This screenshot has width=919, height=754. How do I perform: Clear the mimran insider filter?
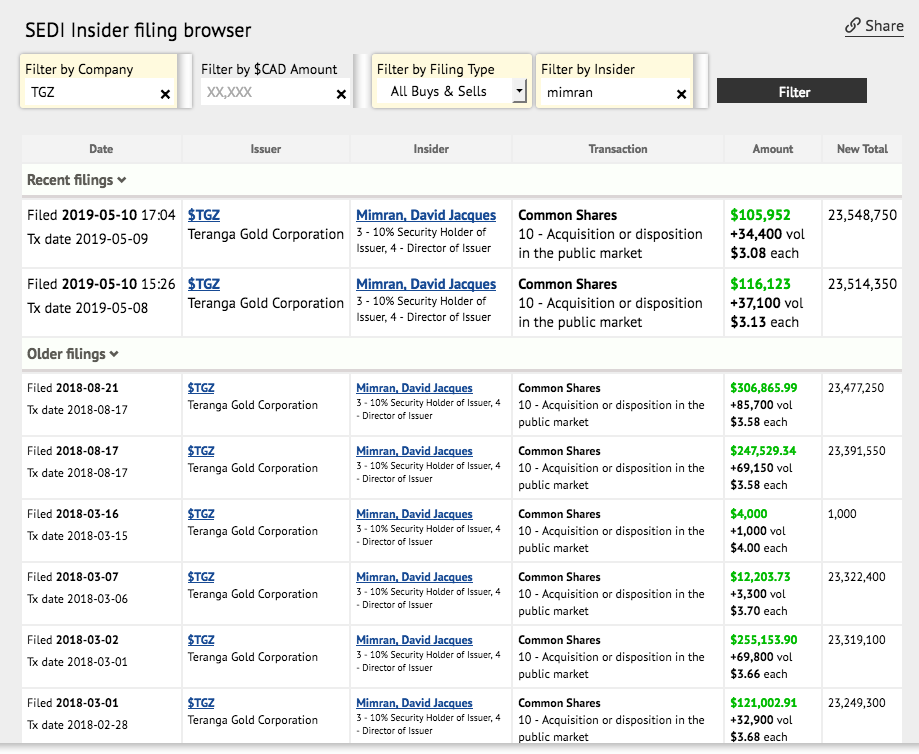tap(682, 94)
